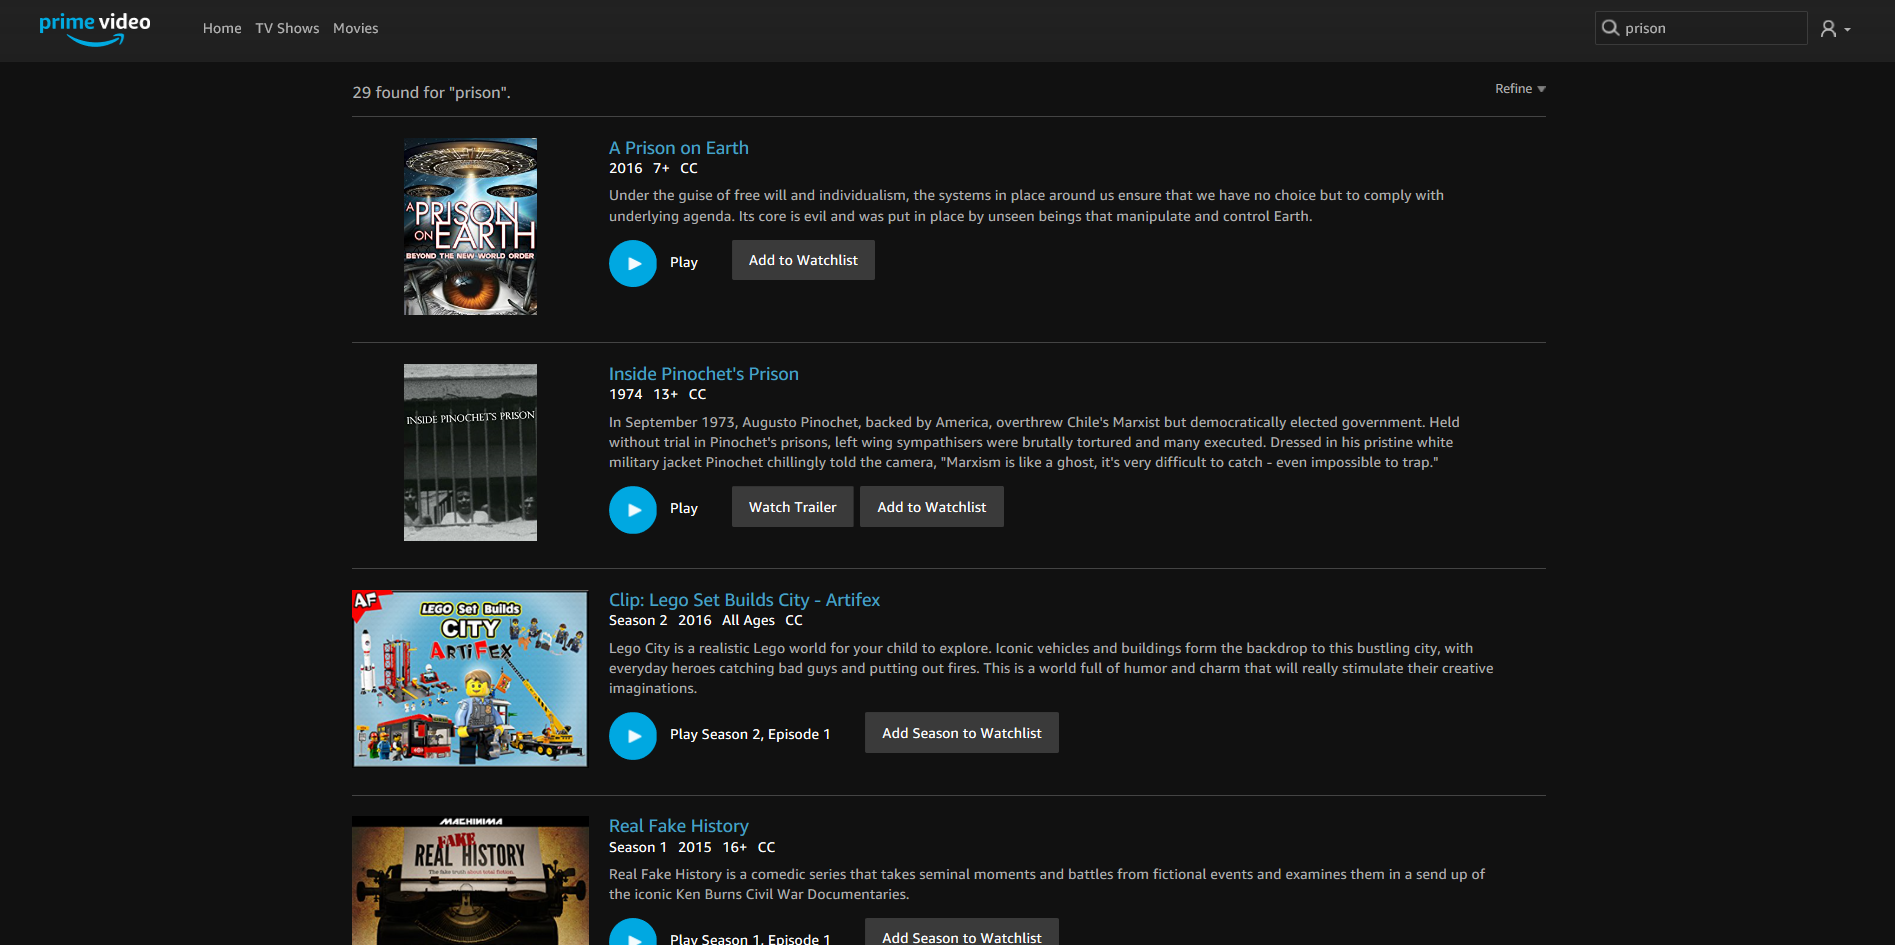Click the Play label for Inside Pinochet's Prison

pos(684,508)
